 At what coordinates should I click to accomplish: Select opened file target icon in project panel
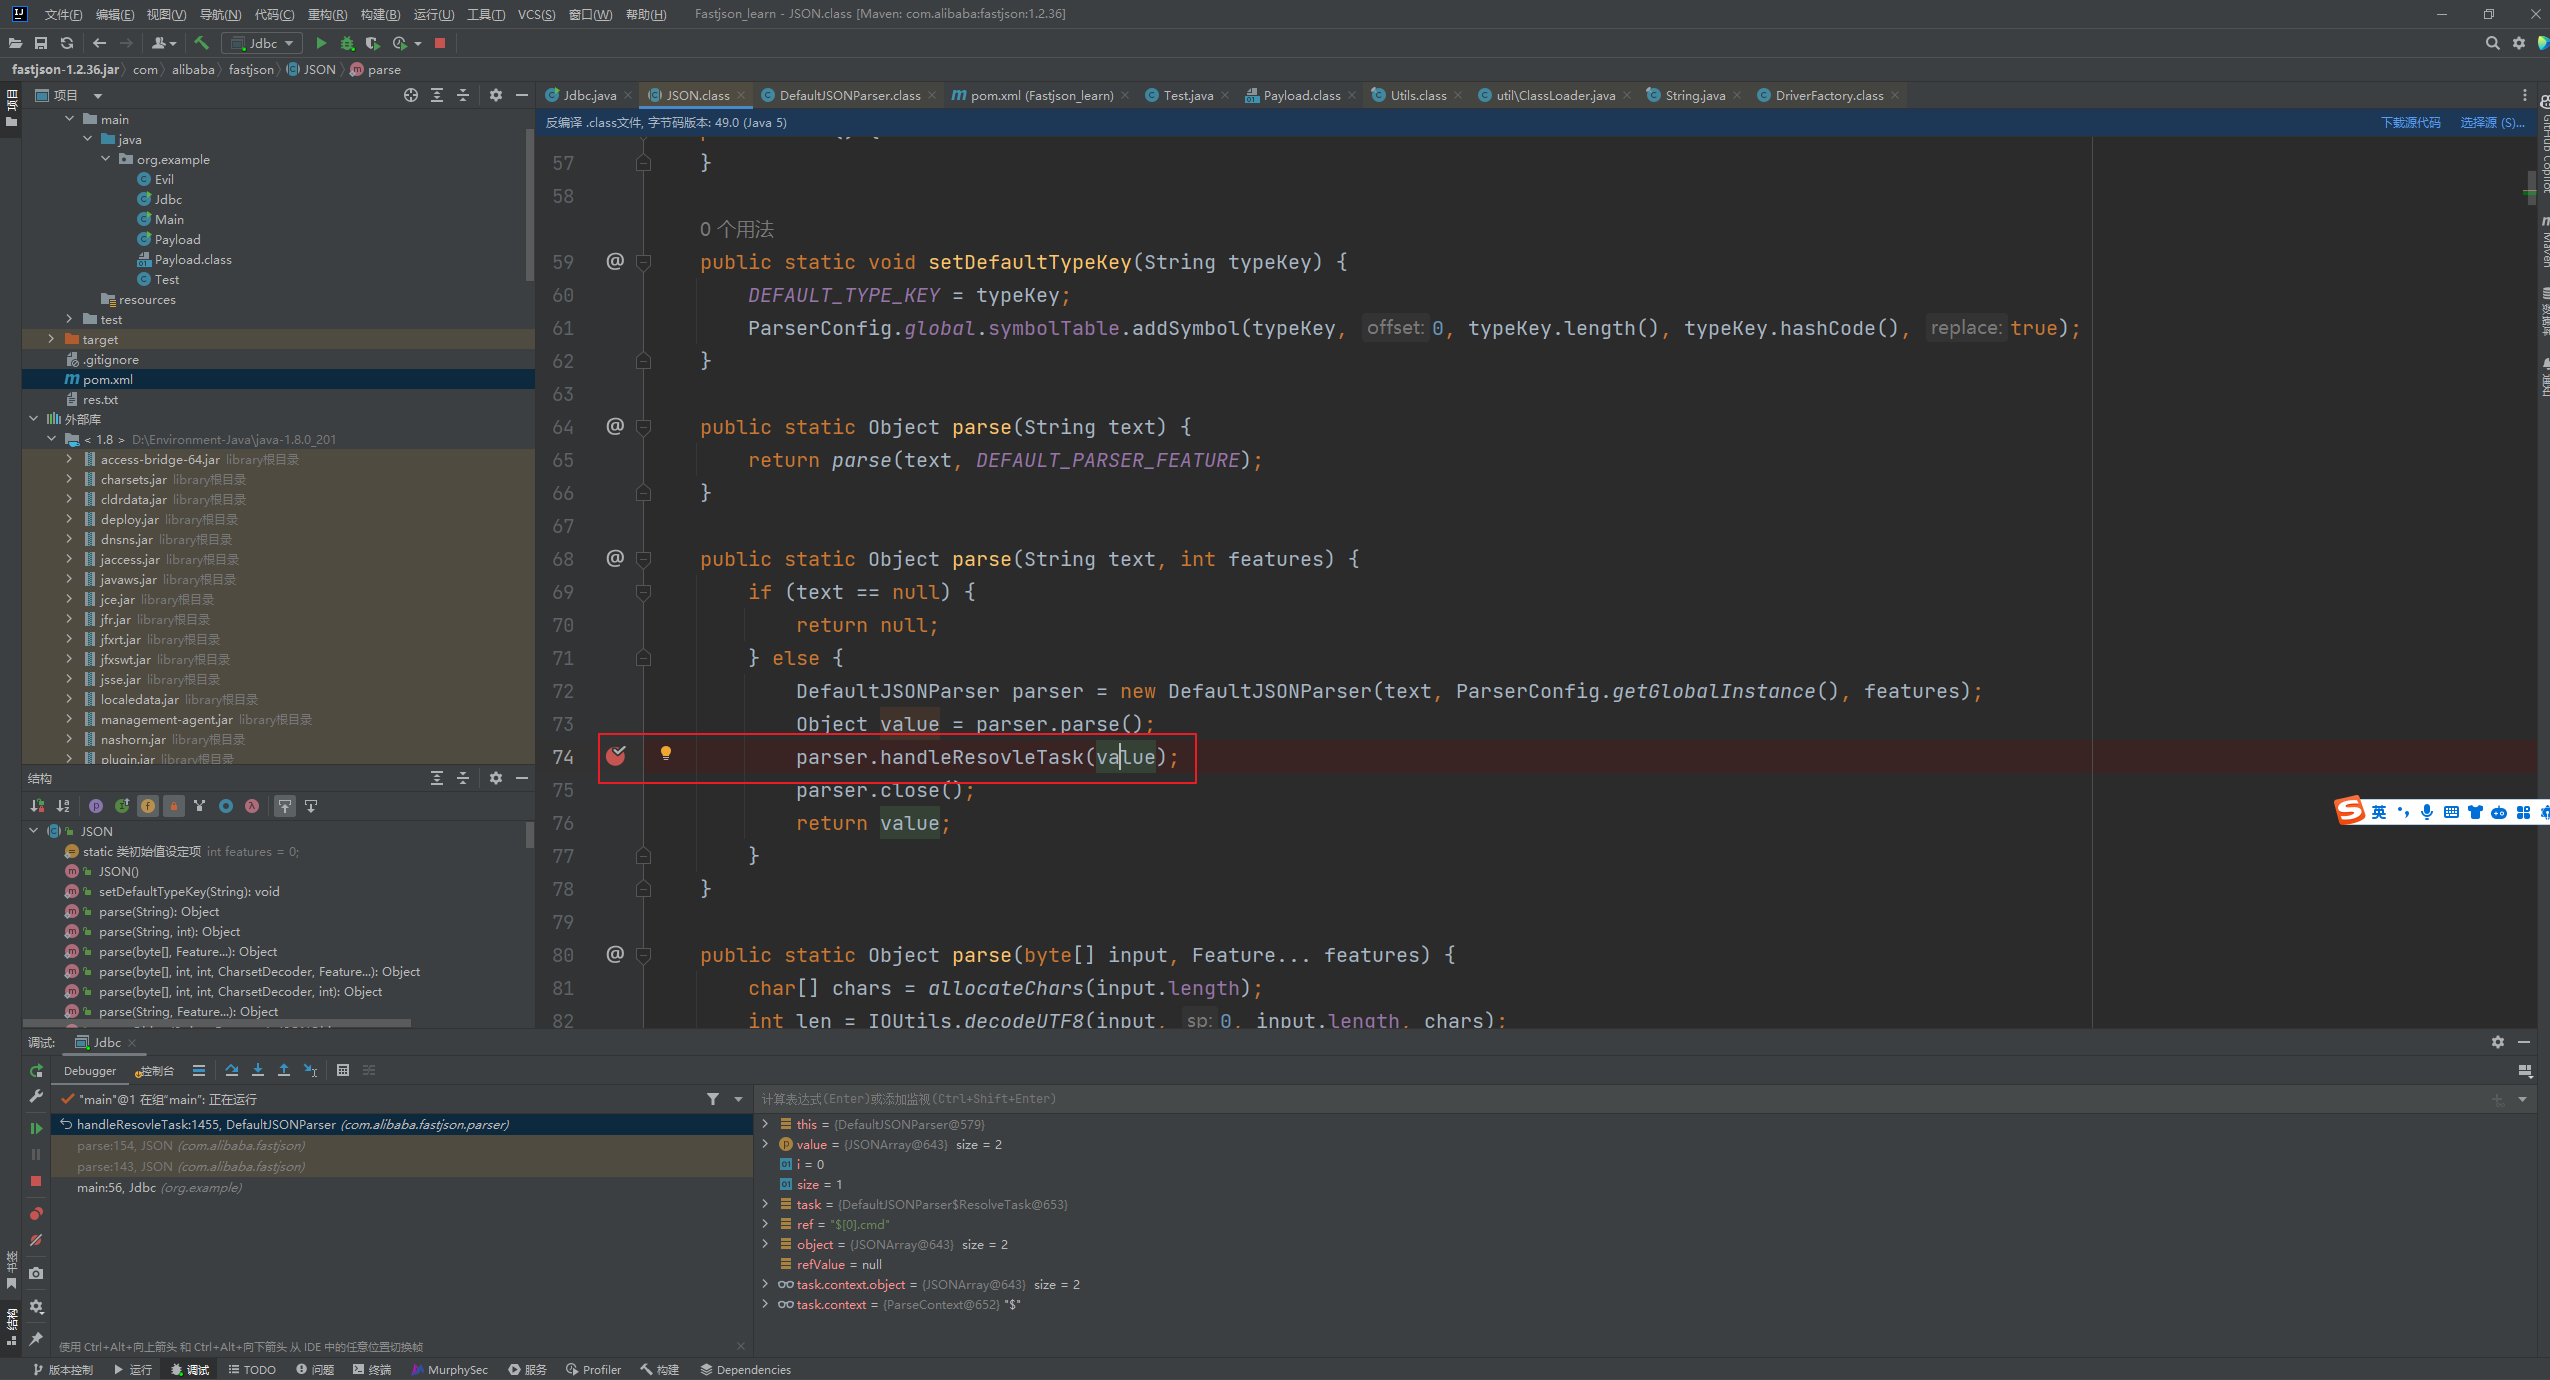(411, 95)
